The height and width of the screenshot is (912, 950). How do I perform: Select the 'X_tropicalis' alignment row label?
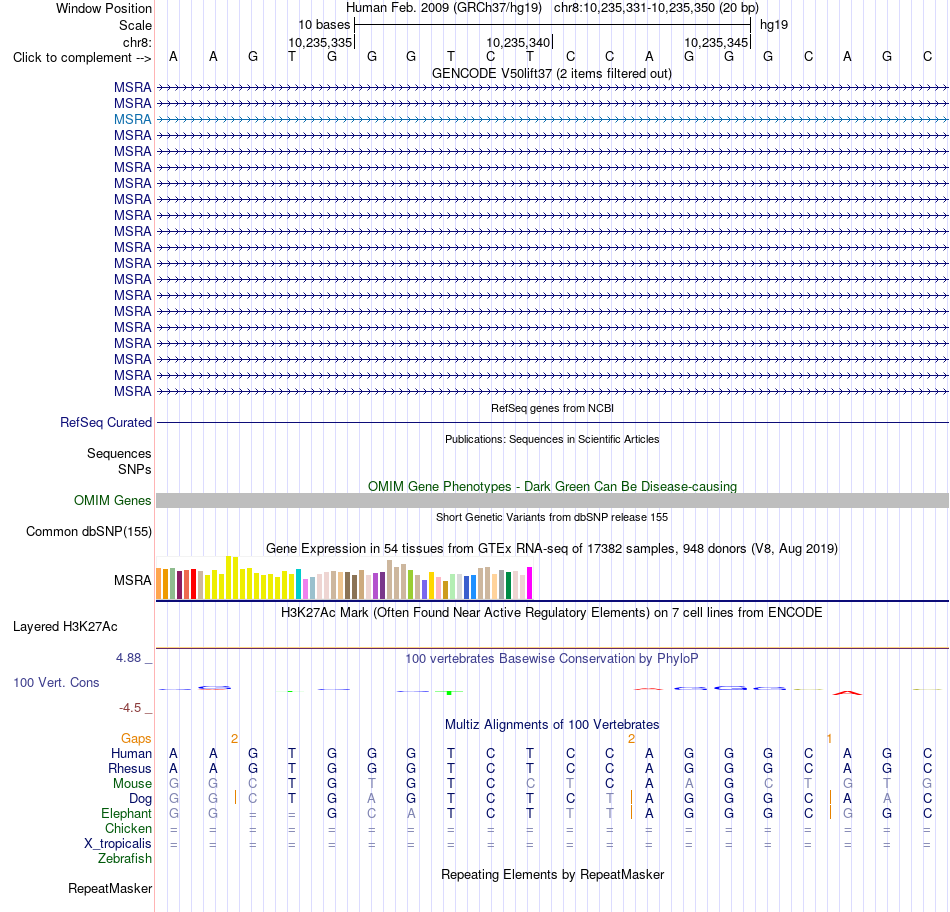point(118,844)
